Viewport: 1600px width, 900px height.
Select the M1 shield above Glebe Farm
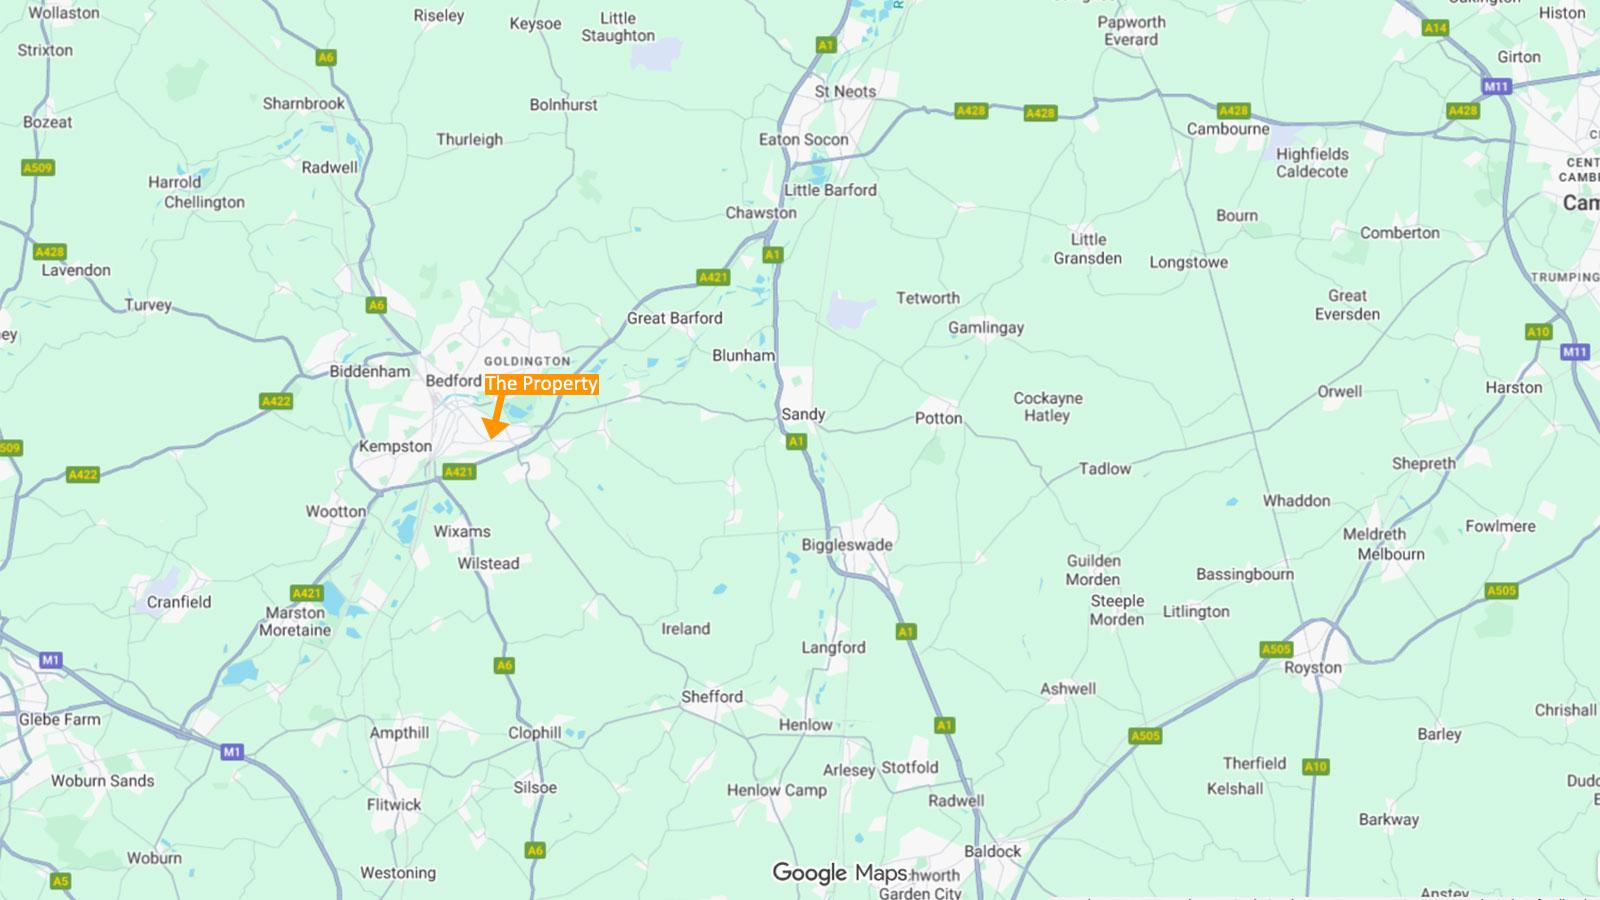tap(51, 660)
